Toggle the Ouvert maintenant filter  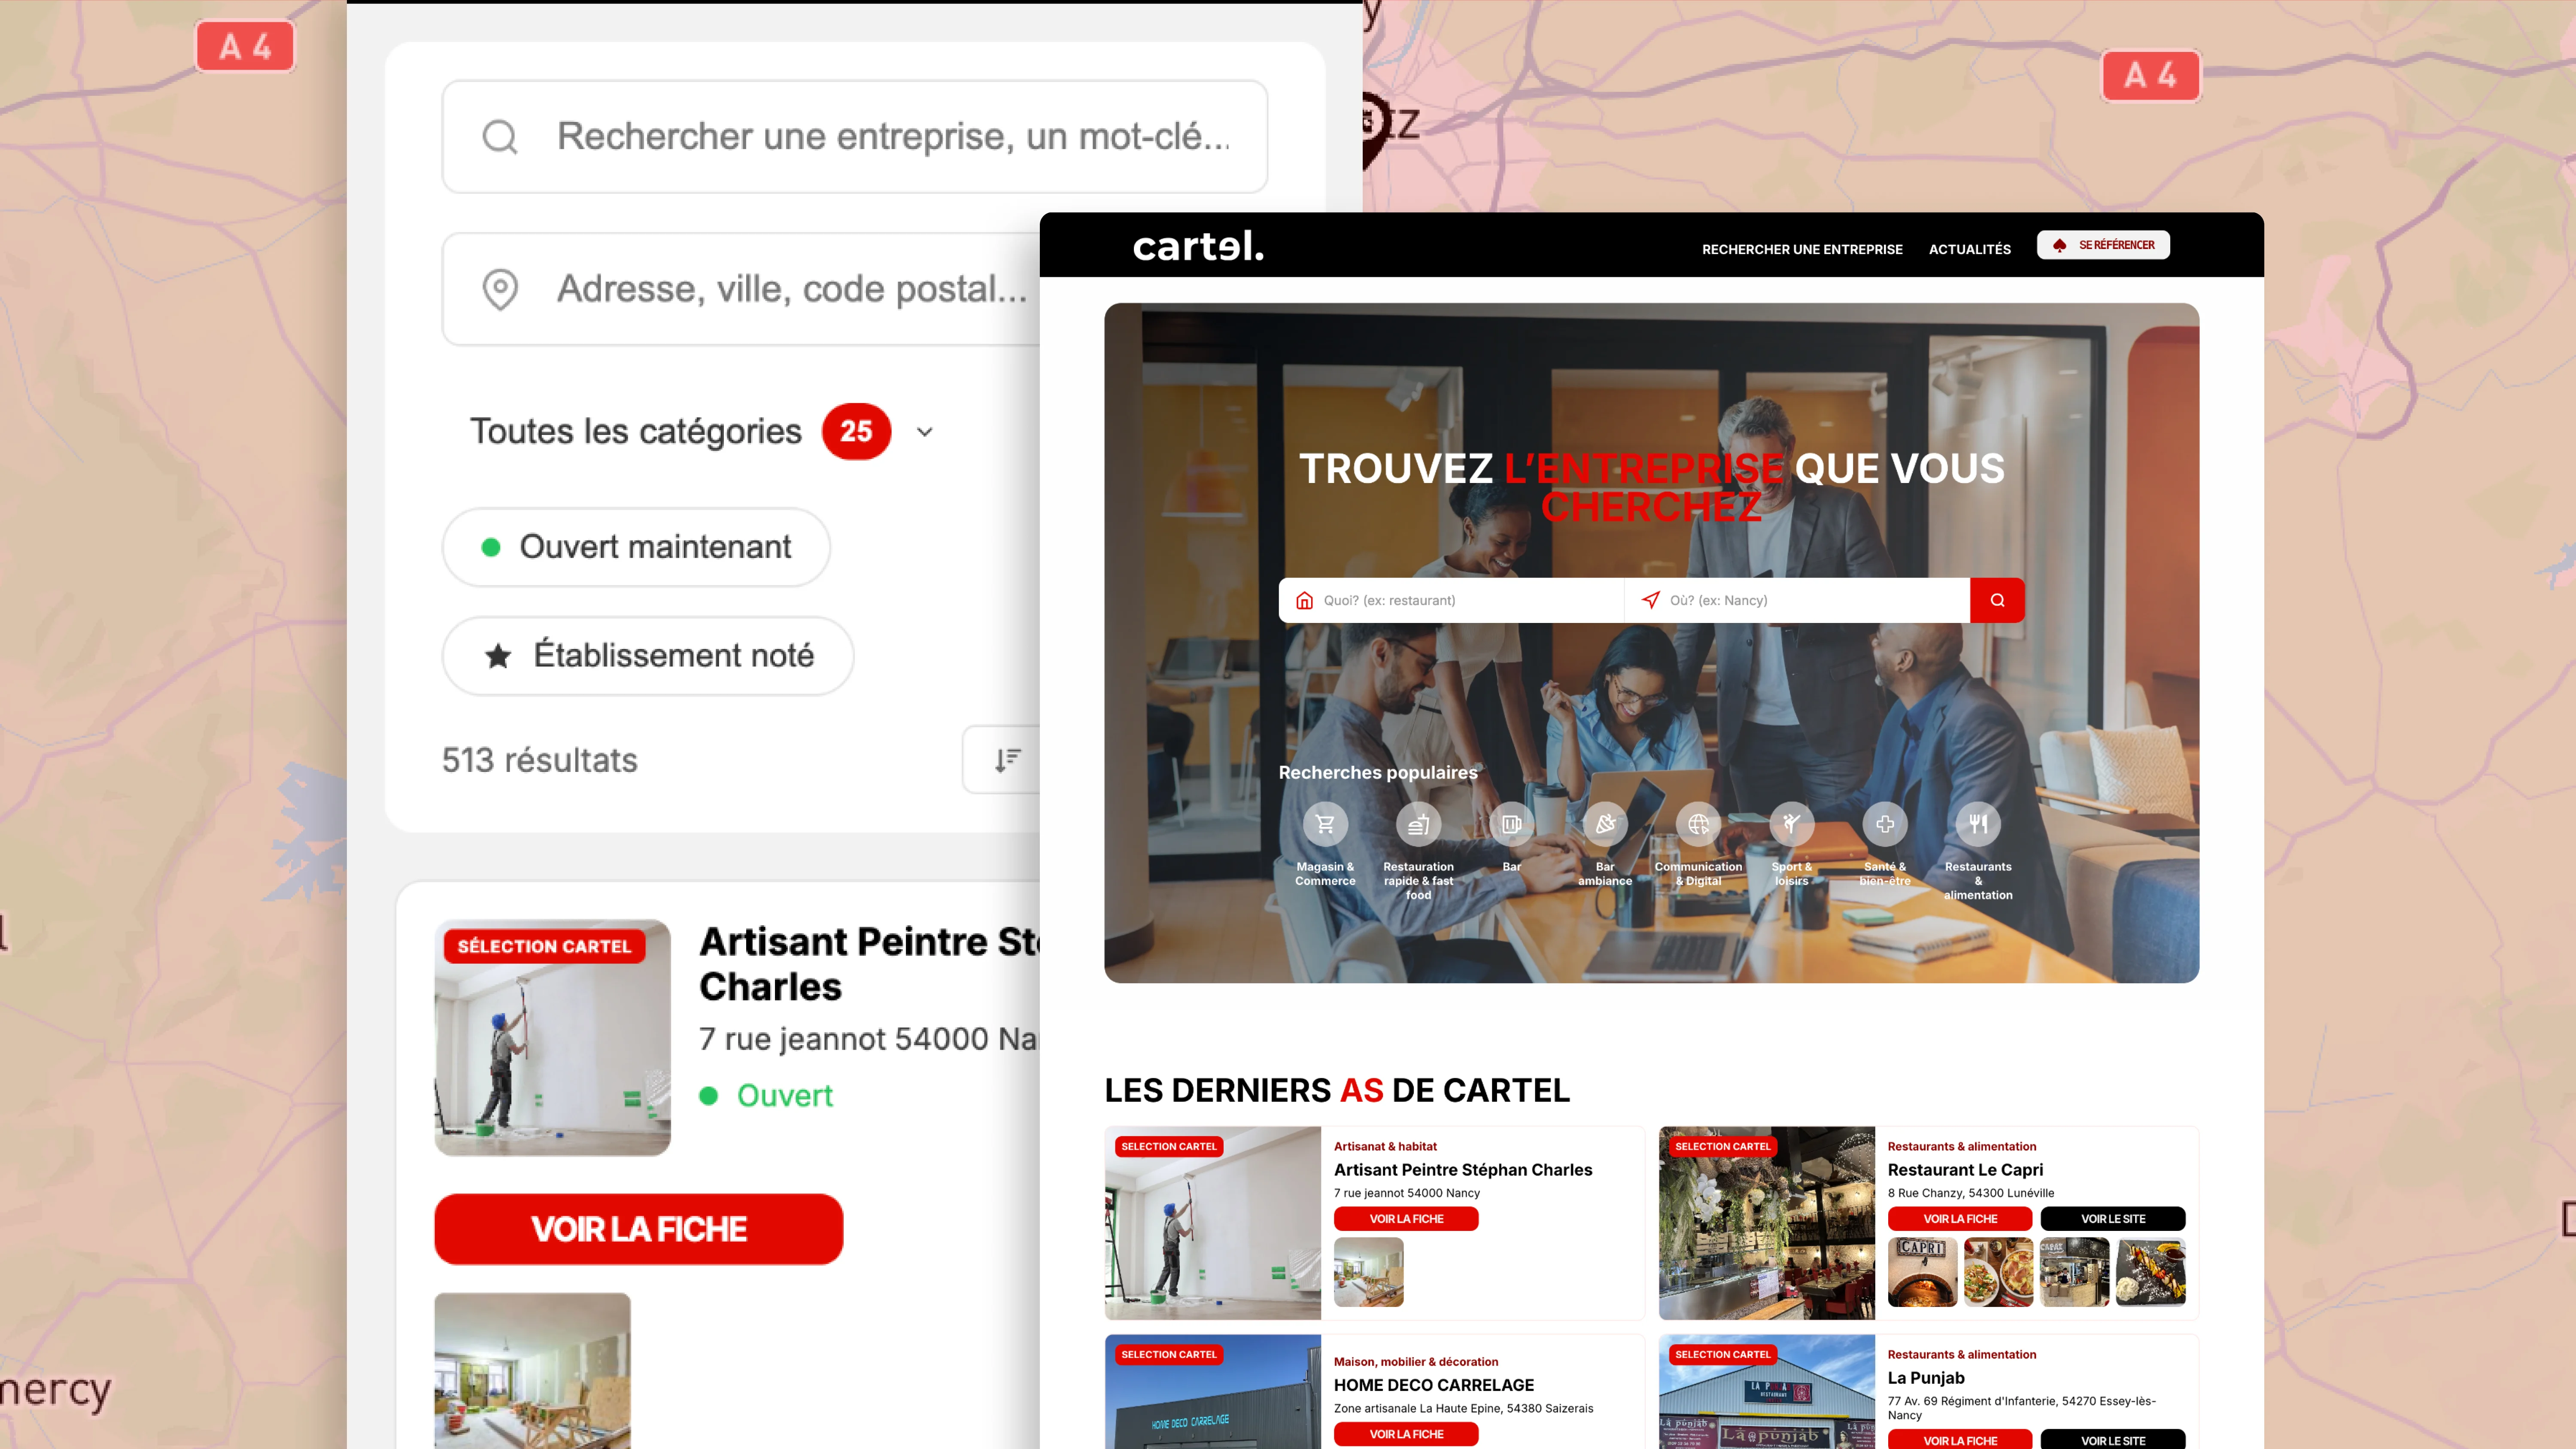[636, 547]
